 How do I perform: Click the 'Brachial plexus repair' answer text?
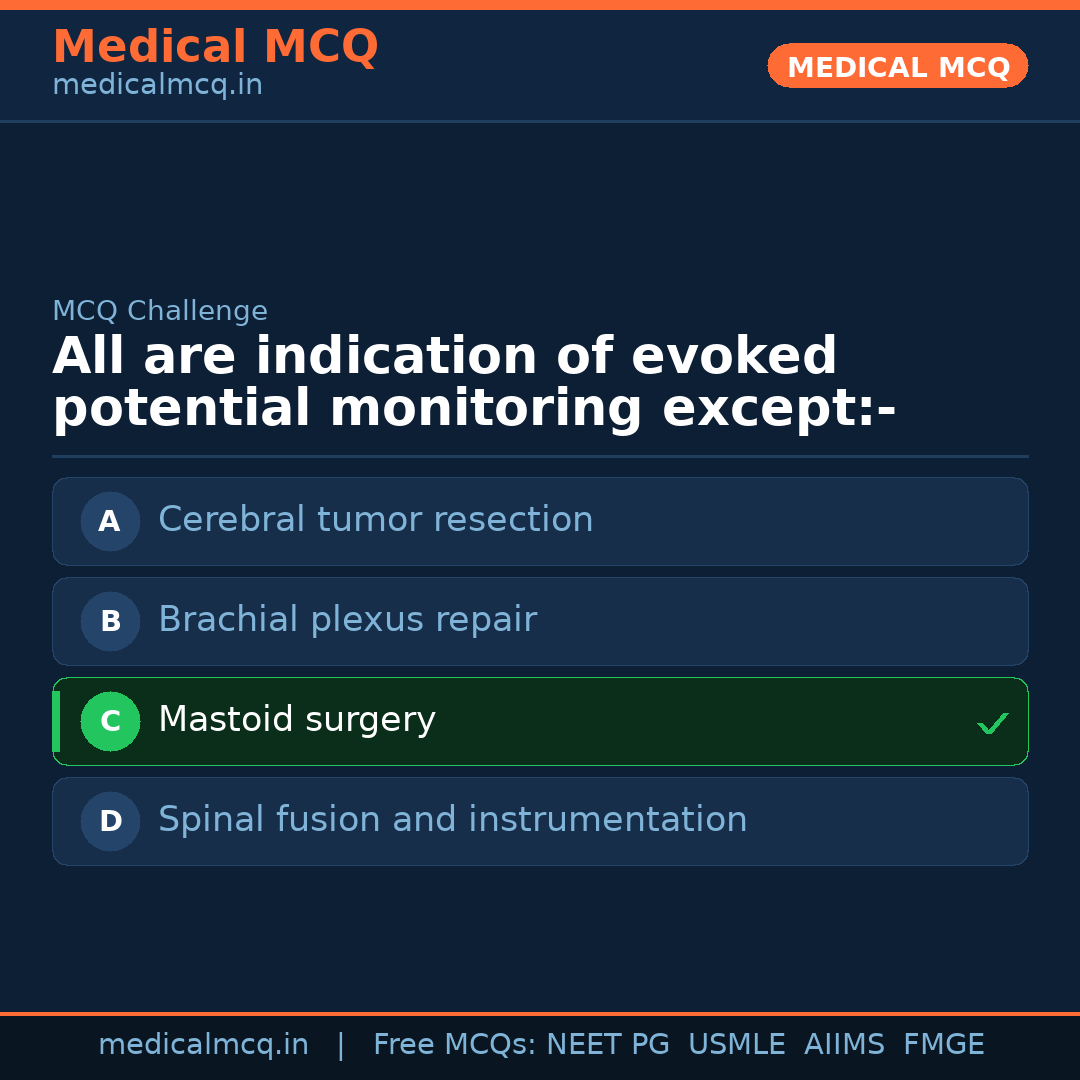[347, 620]
